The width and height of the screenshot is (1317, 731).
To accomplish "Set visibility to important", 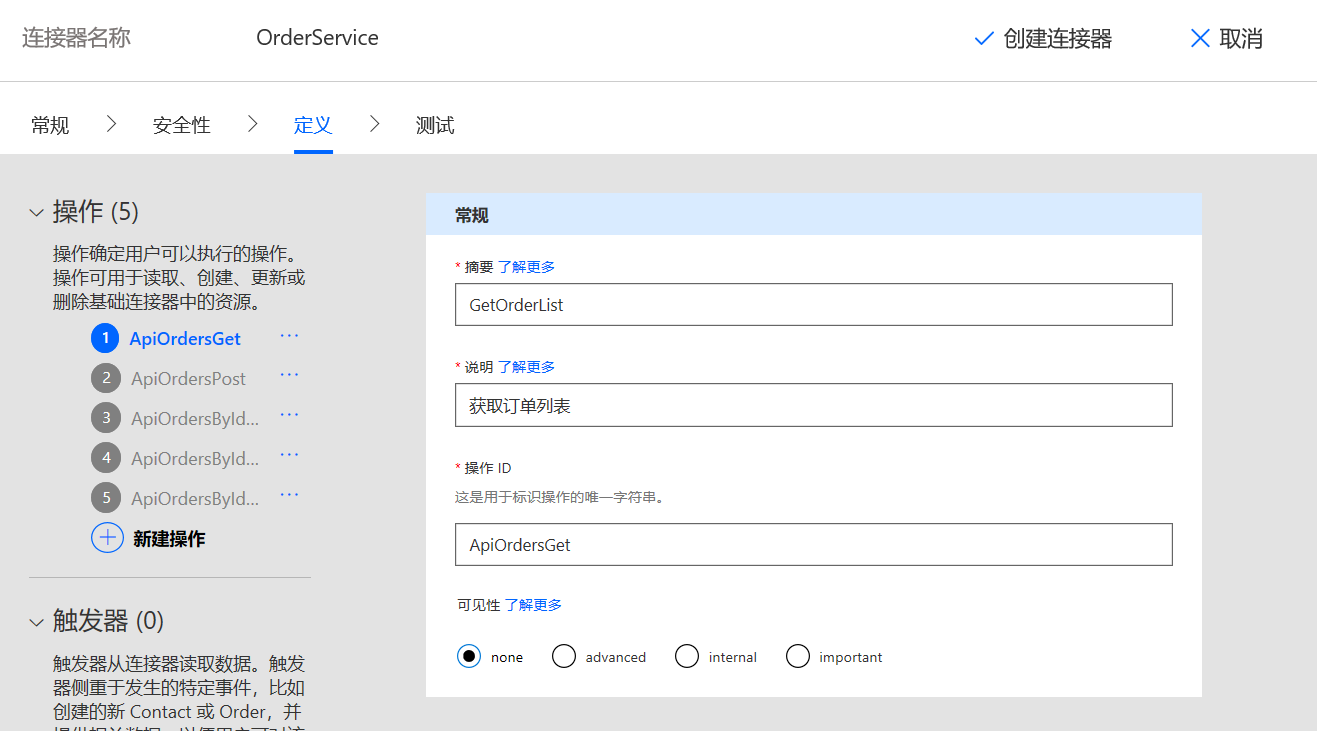I will [x=797, y=656].
